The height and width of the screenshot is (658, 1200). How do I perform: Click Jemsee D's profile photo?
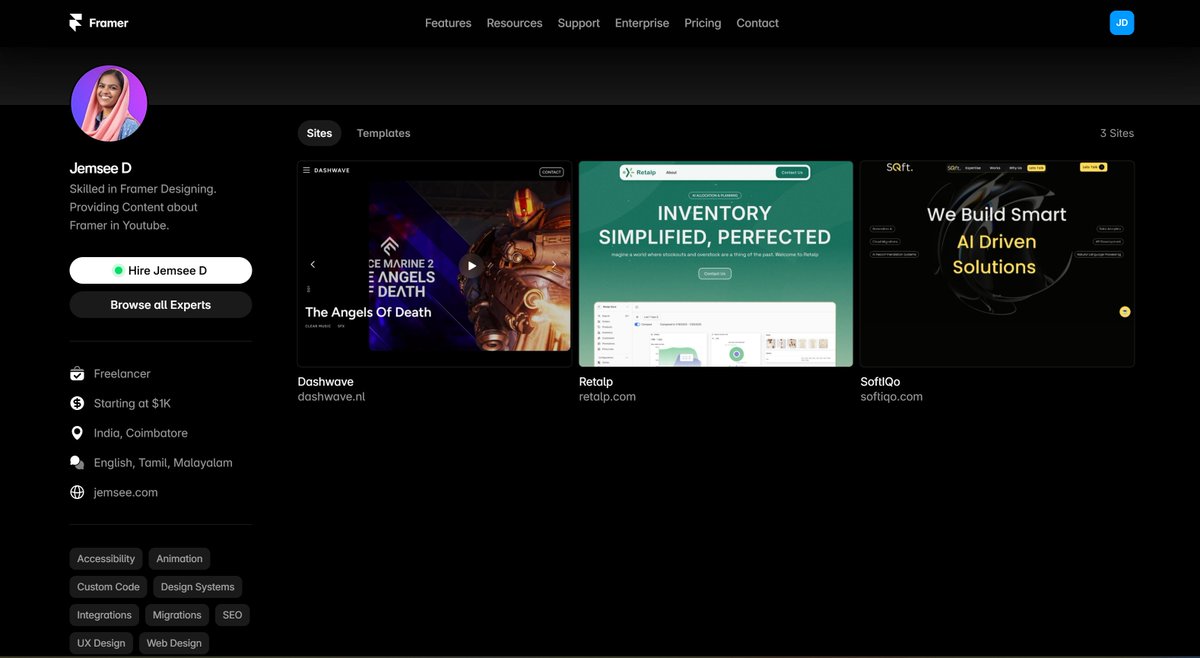coord(109,104)
